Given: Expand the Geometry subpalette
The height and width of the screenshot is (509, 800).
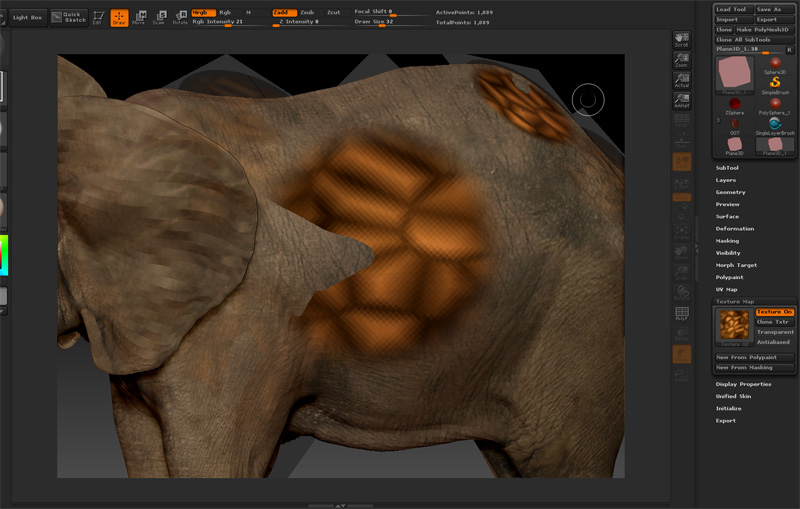Looking at the screenshot, I should click(731, 192).
